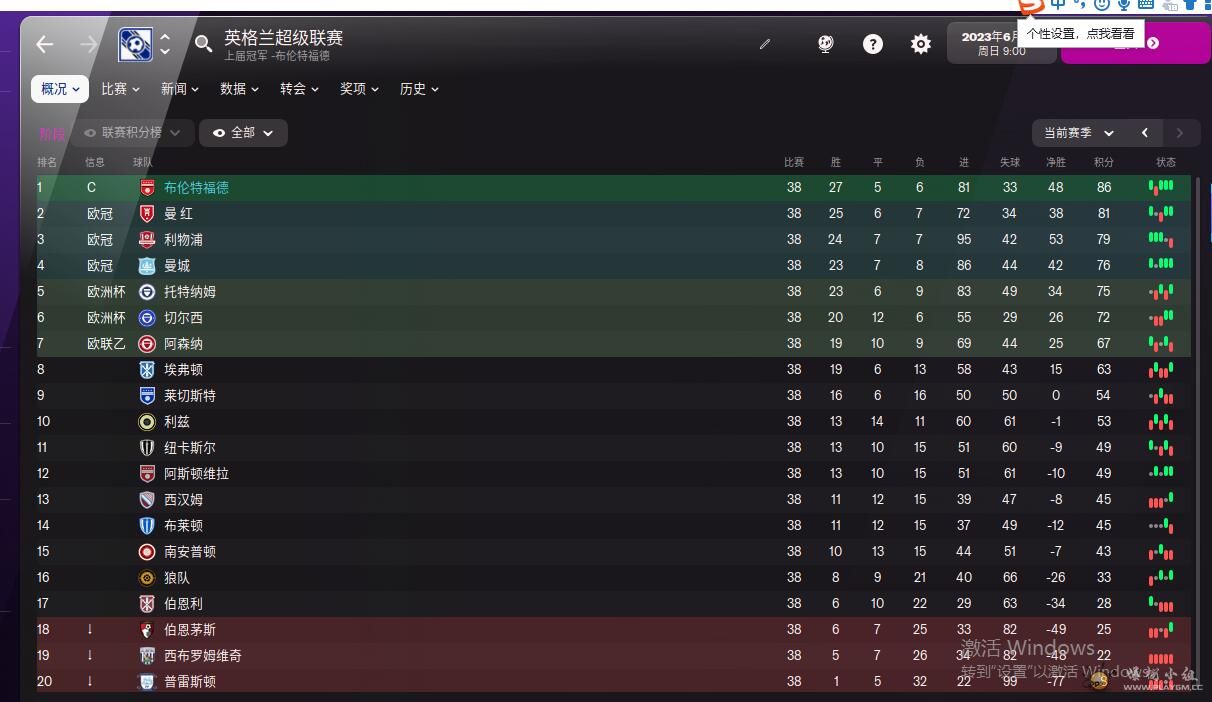Screen dimensions: 1212x702
Task: Click the club badge in header
Action: tap(135, 44)
